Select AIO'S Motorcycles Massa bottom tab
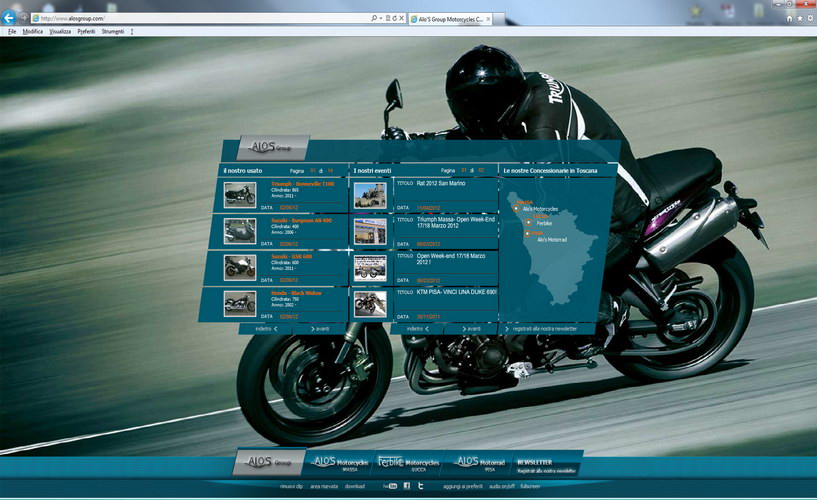The image size is (817, 500). click(340, 463)
